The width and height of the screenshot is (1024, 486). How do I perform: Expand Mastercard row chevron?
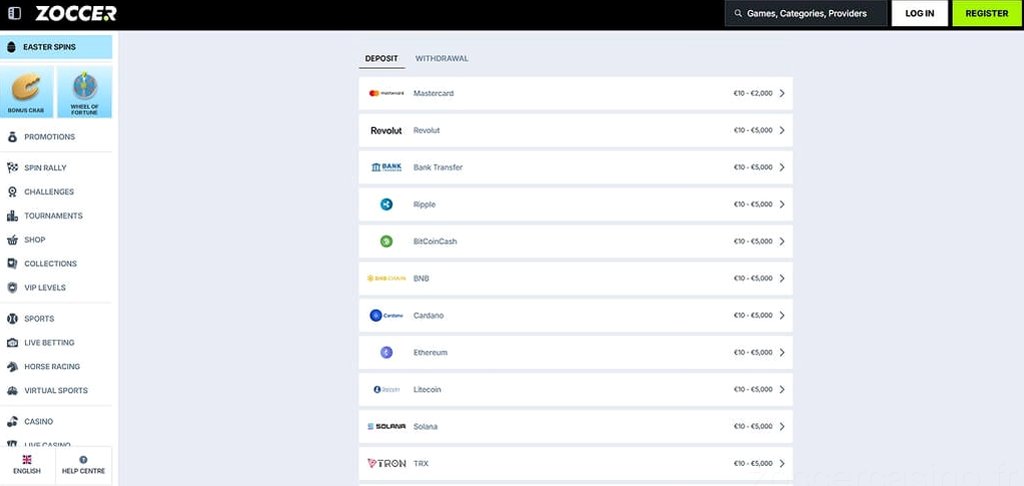[782, 93]
